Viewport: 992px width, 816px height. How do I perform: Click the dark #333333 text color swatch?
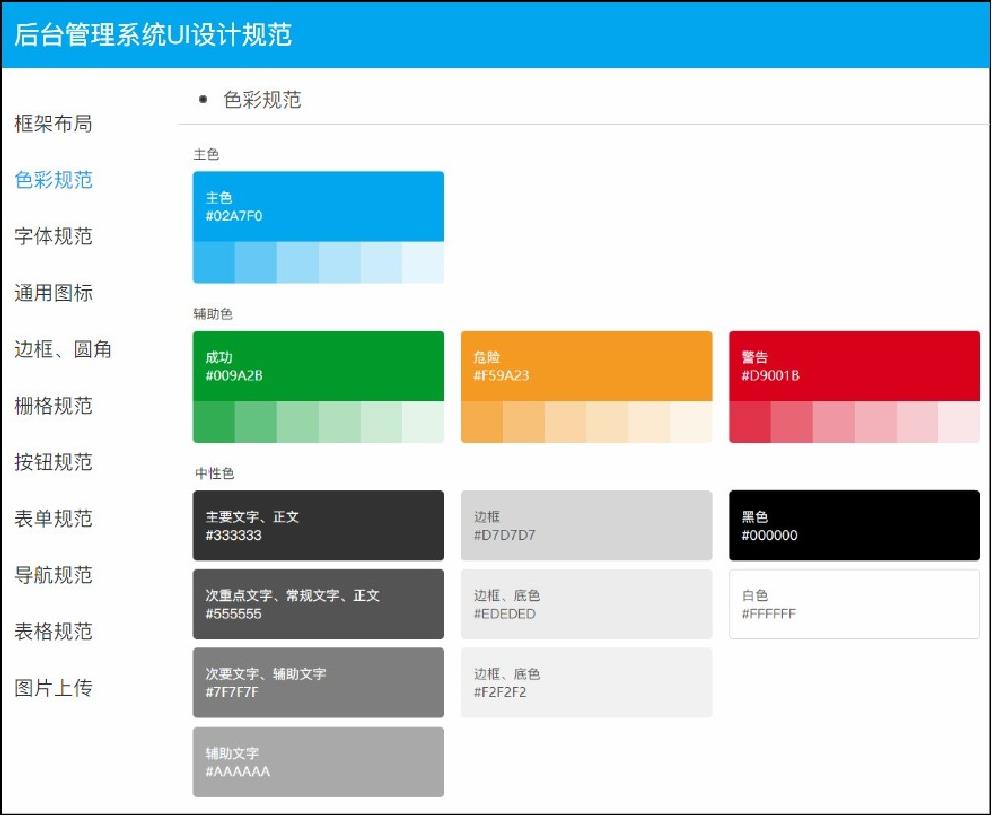coord(318,525)
